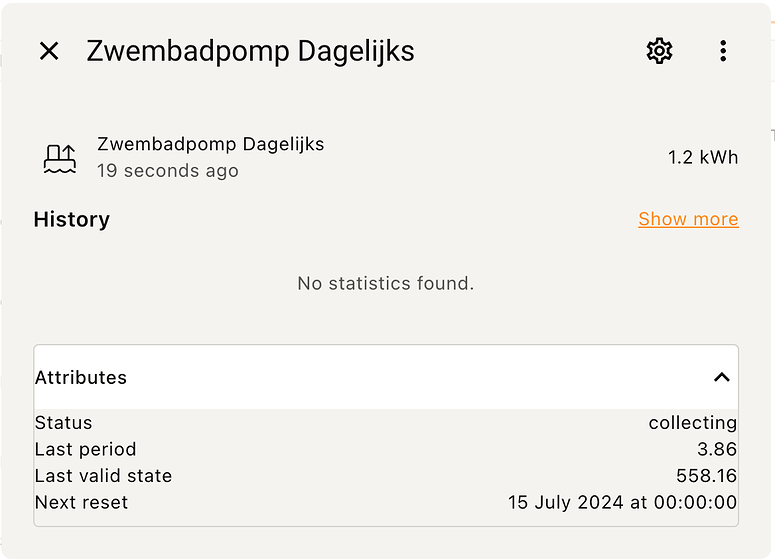The width and height of the screenshot is (775, 559).
Task: Select the Status attribute row label
Action: coord(64,423)
